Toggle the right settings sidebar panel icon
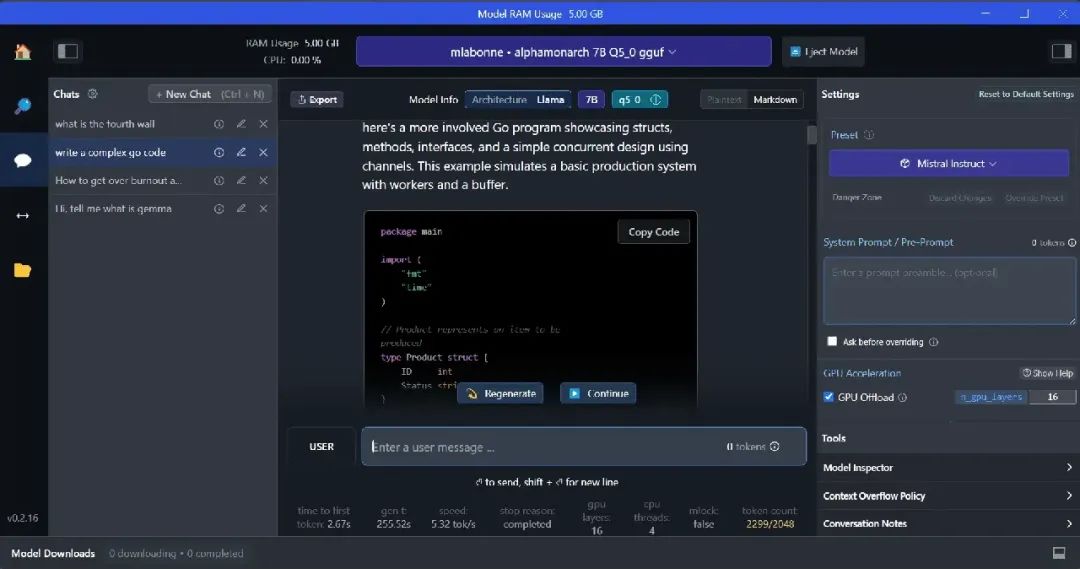This screenshot has height=569, width=1080. pyautogui.click(x=1061, y=52)
